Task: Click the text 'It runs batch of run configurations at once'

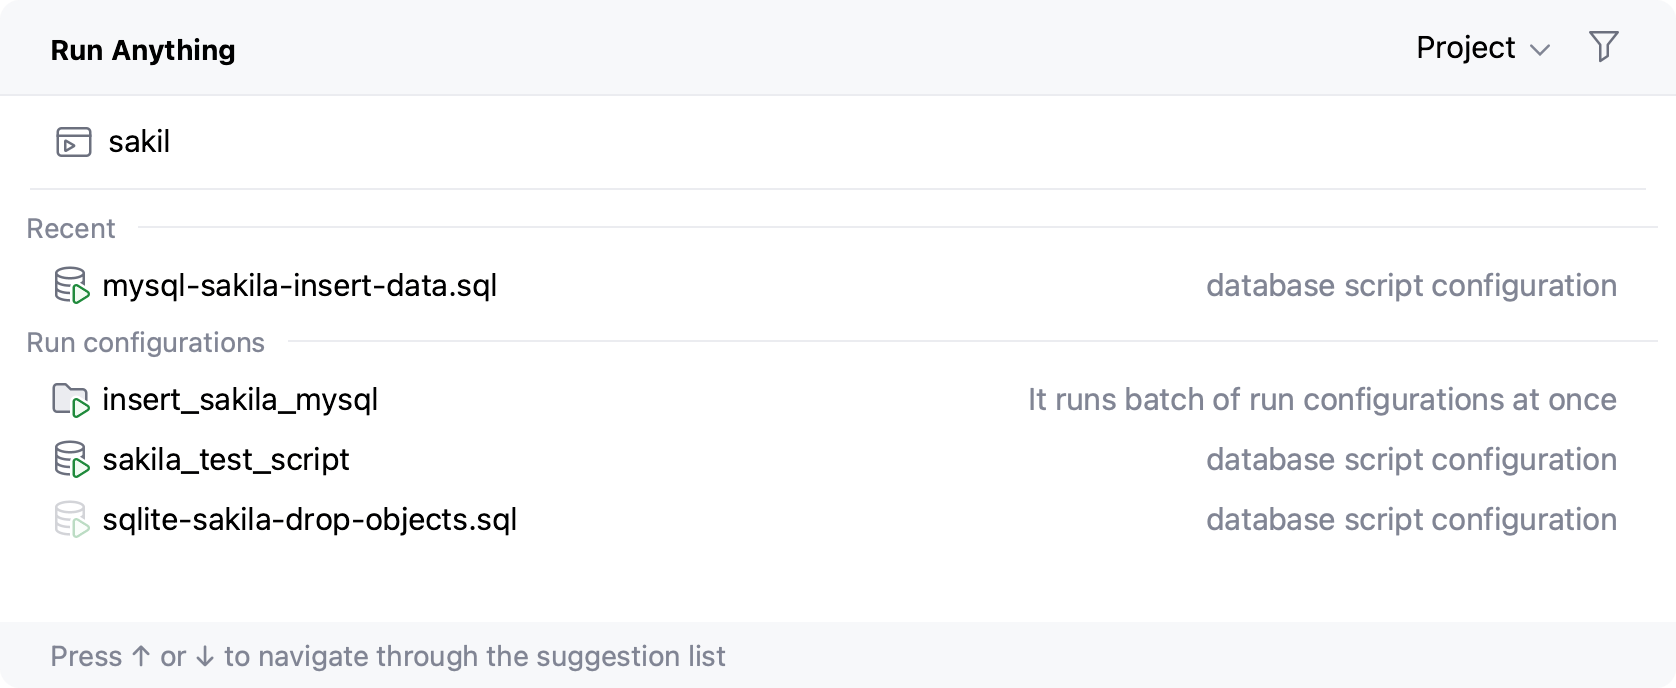Action: point(1321,399)
